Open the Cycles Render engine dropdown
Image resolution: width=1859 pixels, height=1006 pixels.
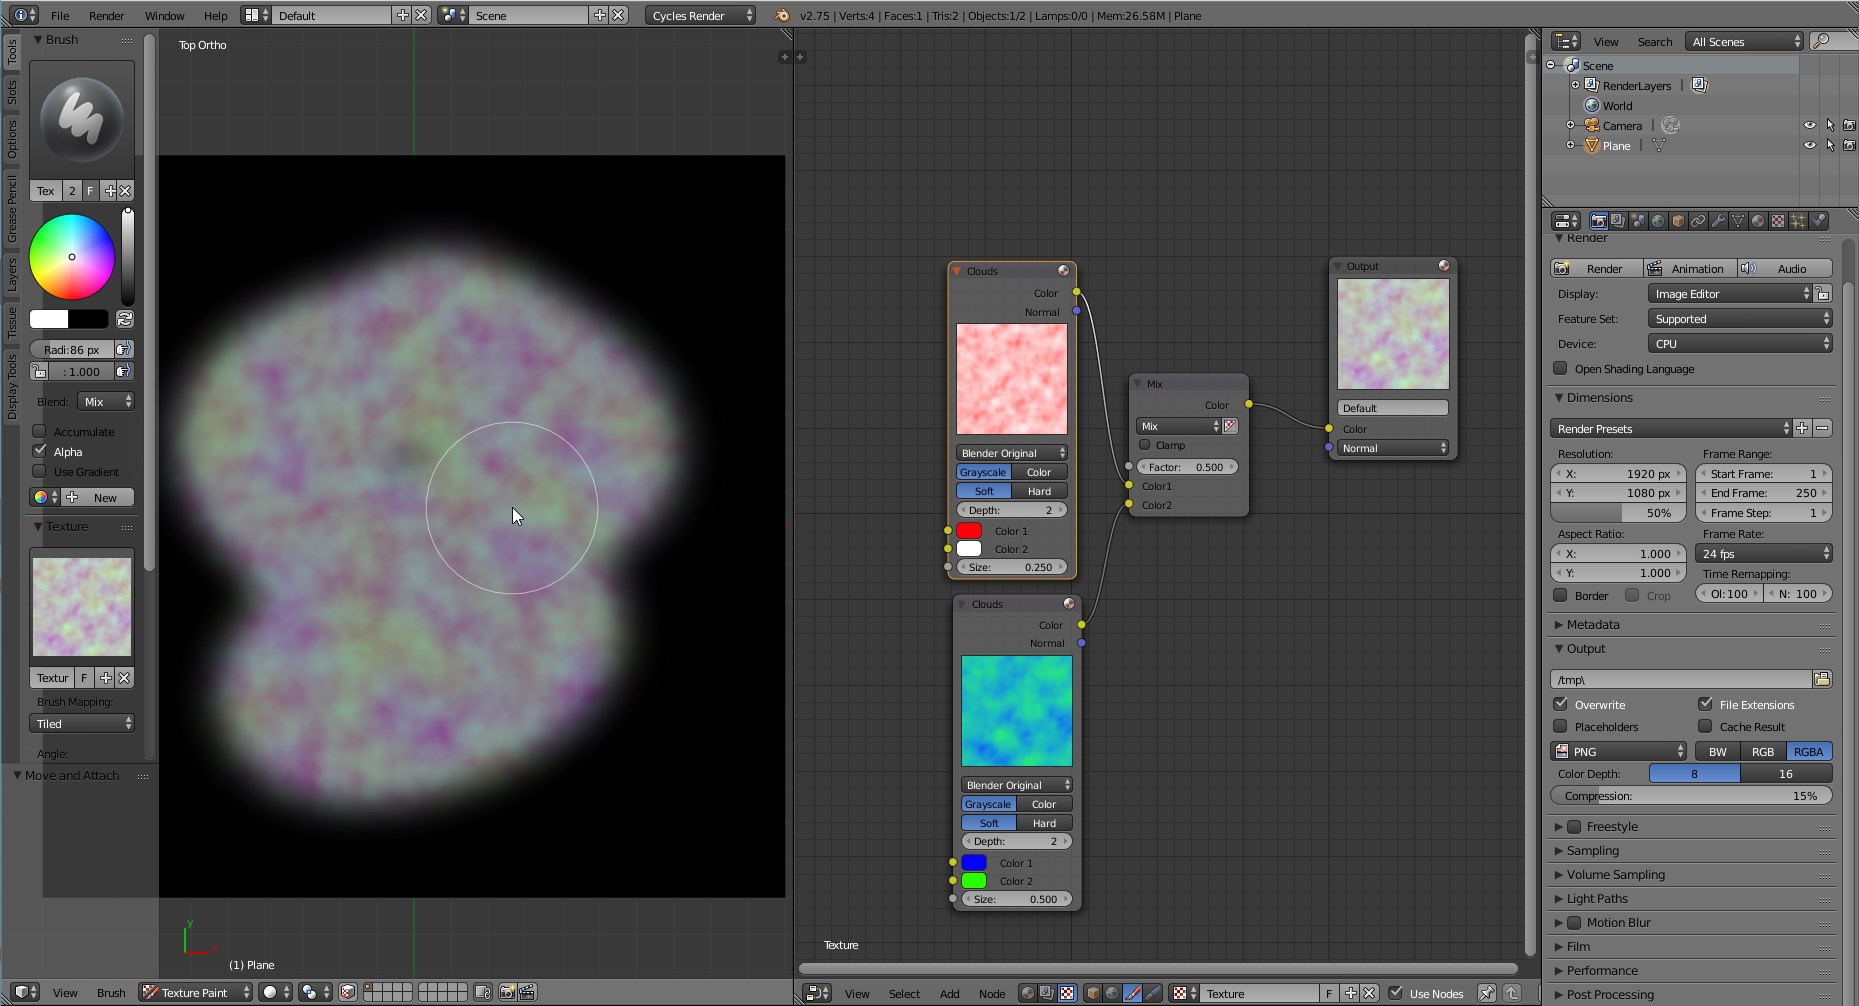pyautogui.click(x=700, y=15)
